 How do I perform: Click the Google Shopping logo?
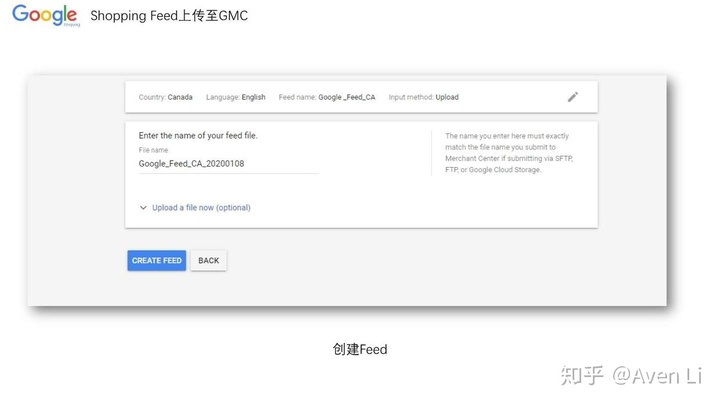tap(46, 16)
